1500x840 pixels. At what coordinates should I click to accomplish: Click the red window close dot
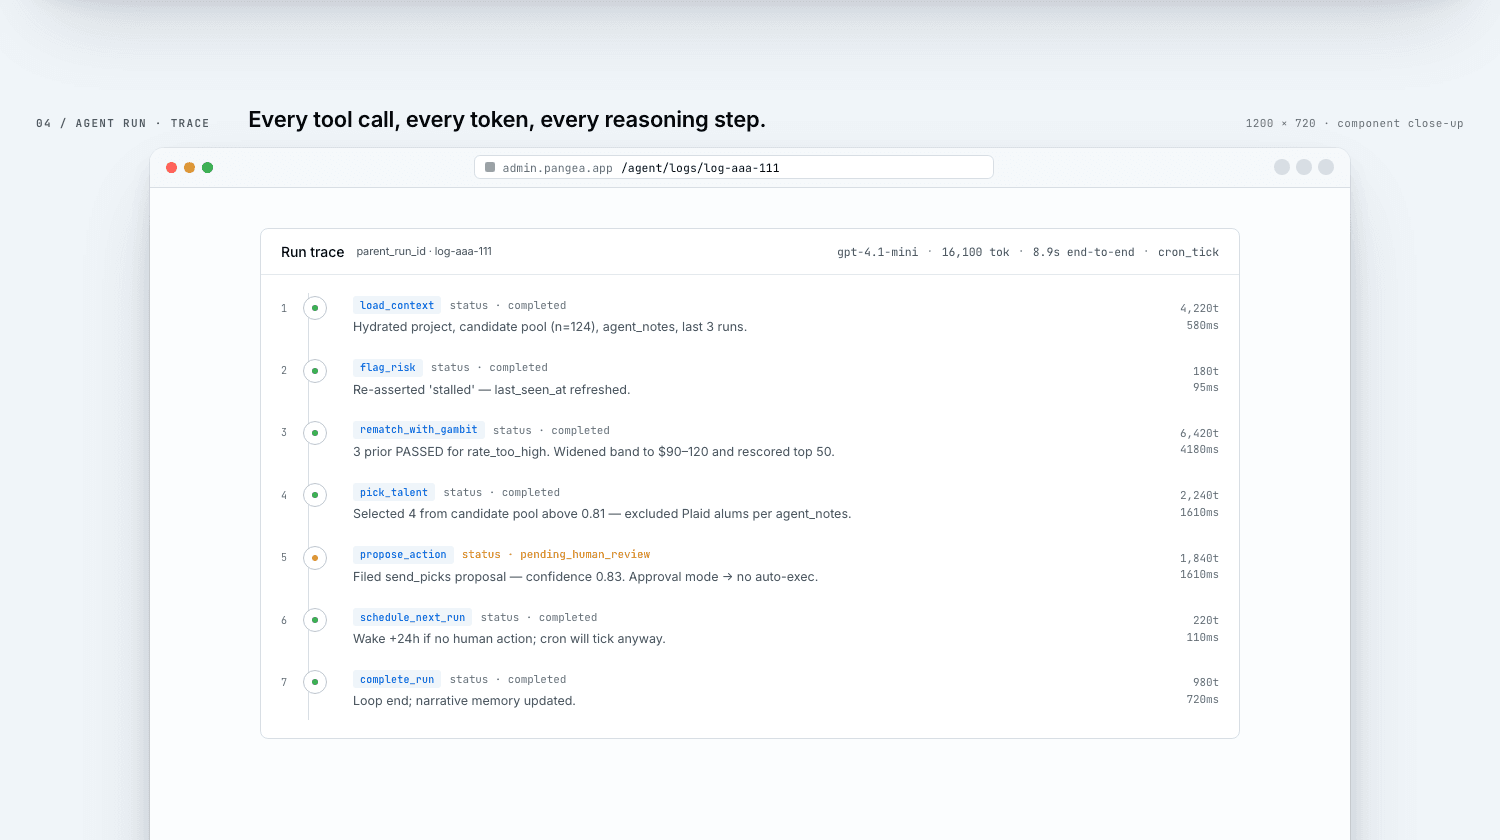pyautogui.click(x=172, y=167)
